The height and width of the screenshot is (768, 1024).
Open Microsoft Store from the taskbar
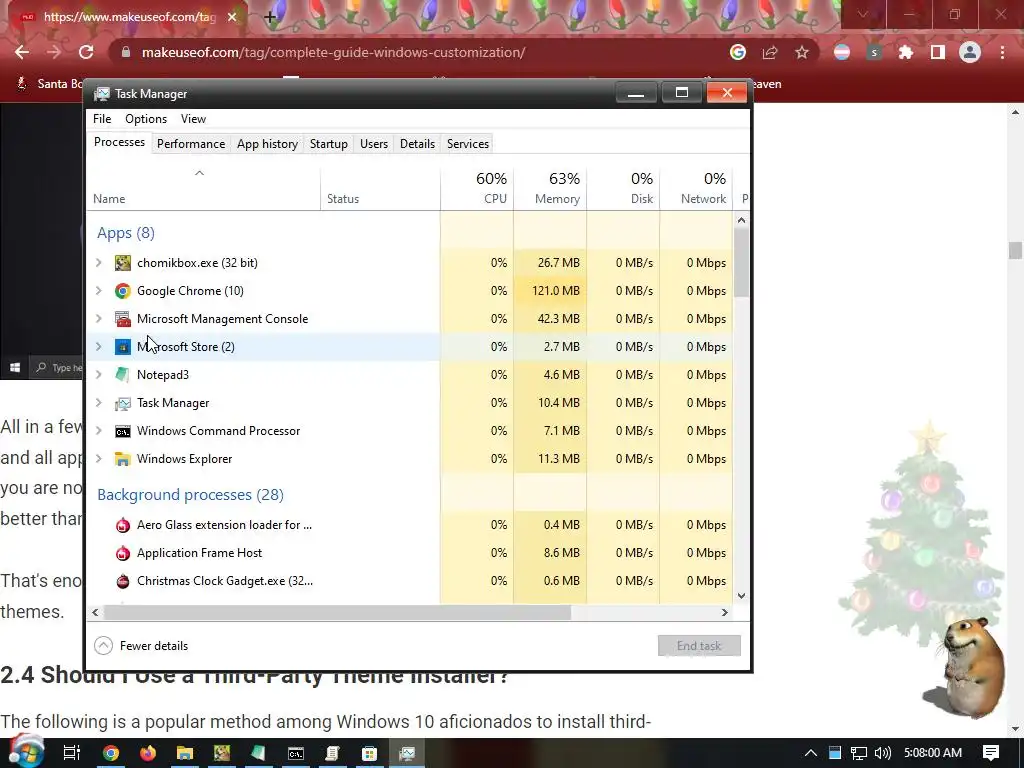[x=370, y=753]
